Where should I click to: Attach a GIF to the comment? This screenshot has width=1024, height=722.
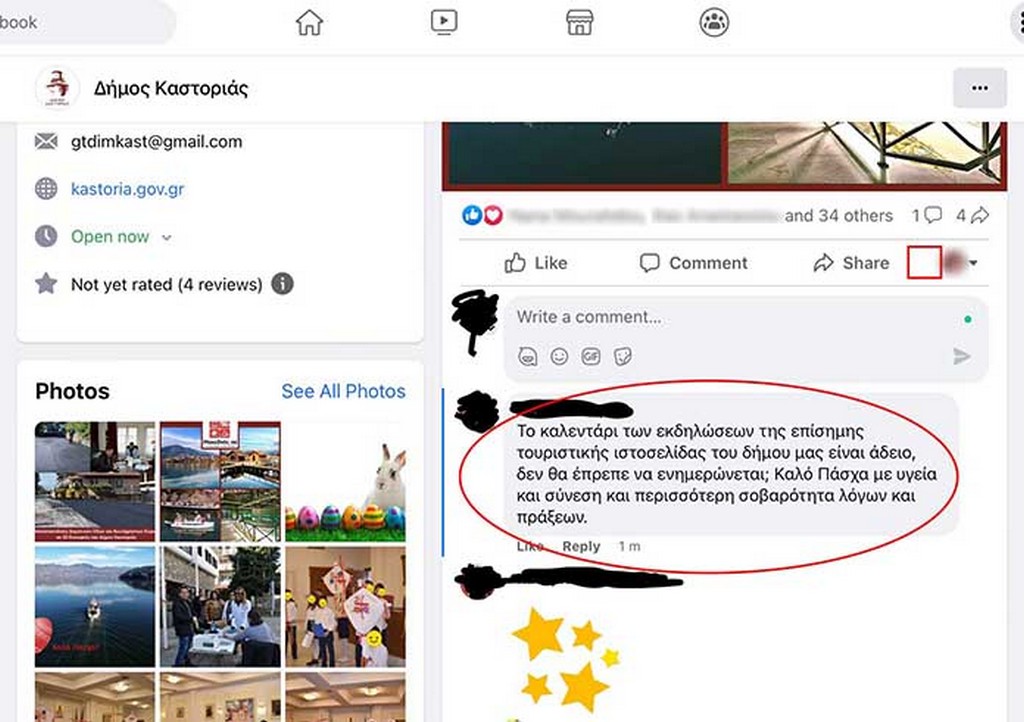pos(591,356)
